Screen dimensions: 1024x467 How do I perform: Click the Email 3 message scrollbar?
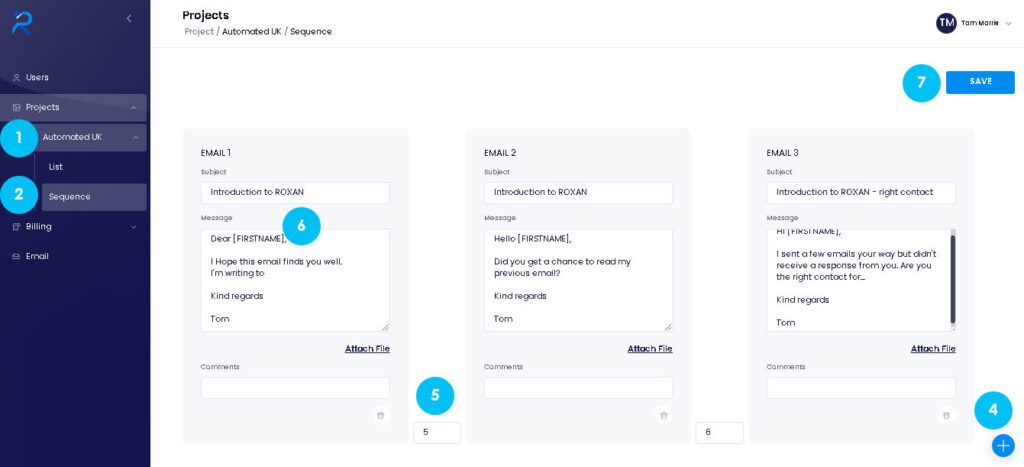click(x=953, y=280)
